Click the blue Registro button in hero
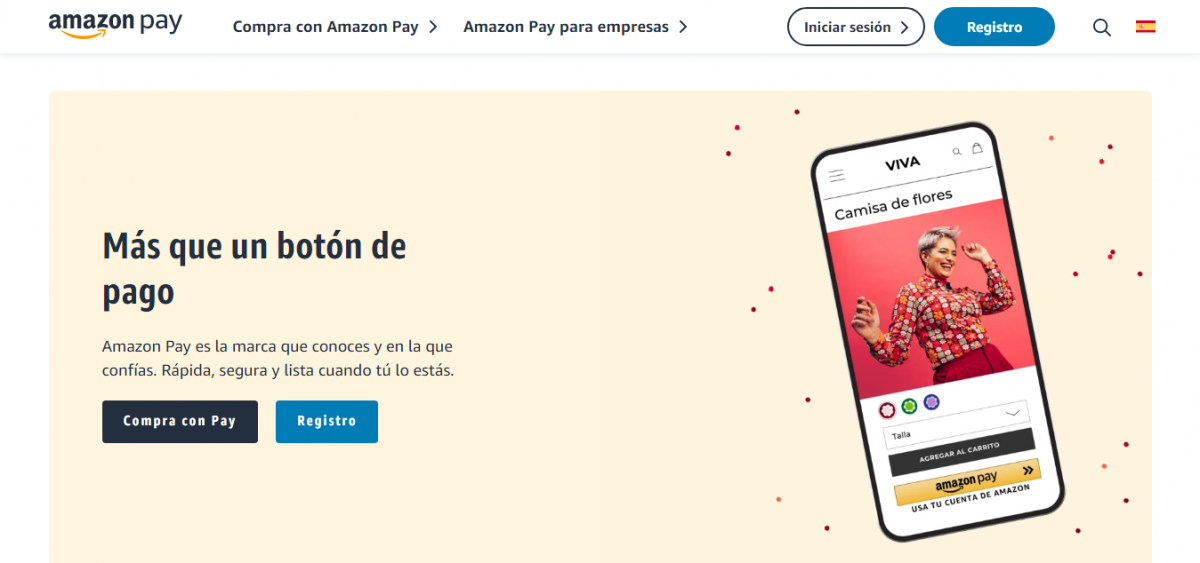 point(327,421)
